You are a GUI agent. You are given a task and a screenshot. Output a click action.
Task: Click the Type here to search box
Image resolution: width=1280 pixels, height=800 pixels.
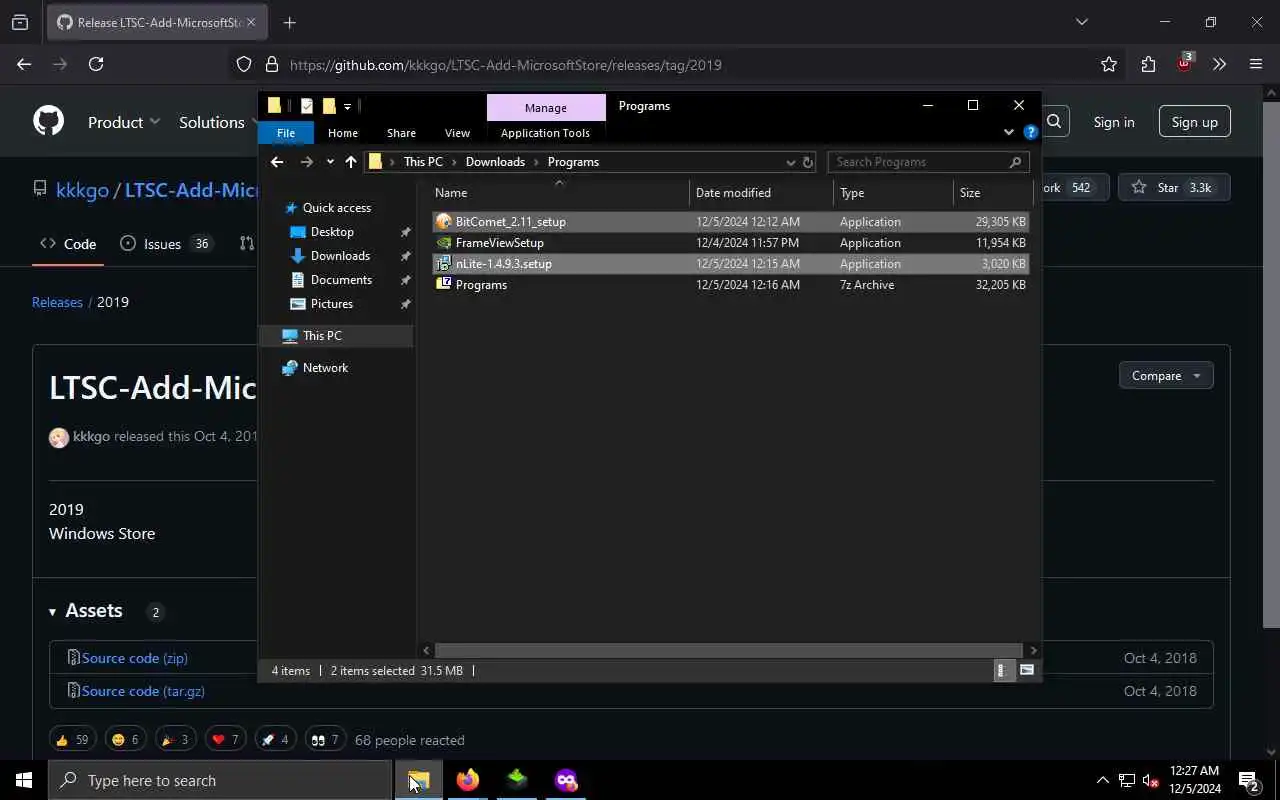(x=220, y=780)
